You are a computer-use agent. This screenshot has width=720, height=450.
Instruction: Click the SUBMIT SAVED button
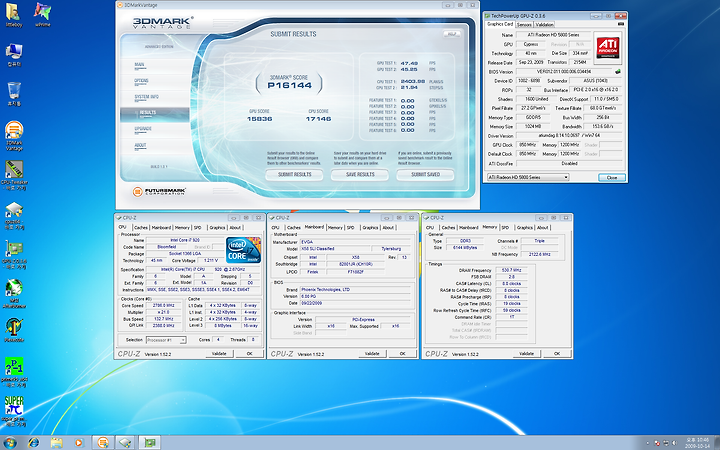[426, 174]
